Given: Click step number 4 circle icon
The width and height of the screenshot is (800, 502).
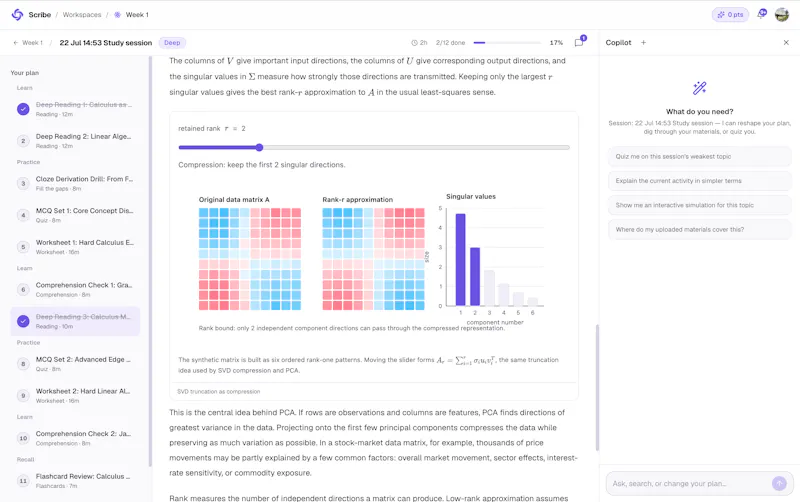Looking at the screenshot, I should [x=23, y=215].
